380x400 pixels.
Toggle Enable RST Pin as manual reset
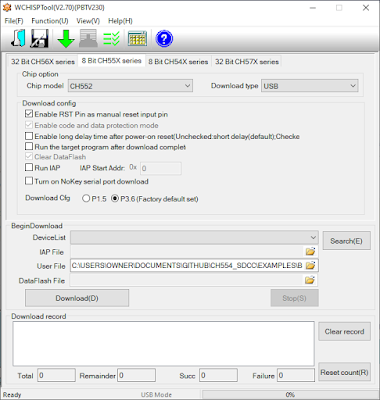click(29, 114)
